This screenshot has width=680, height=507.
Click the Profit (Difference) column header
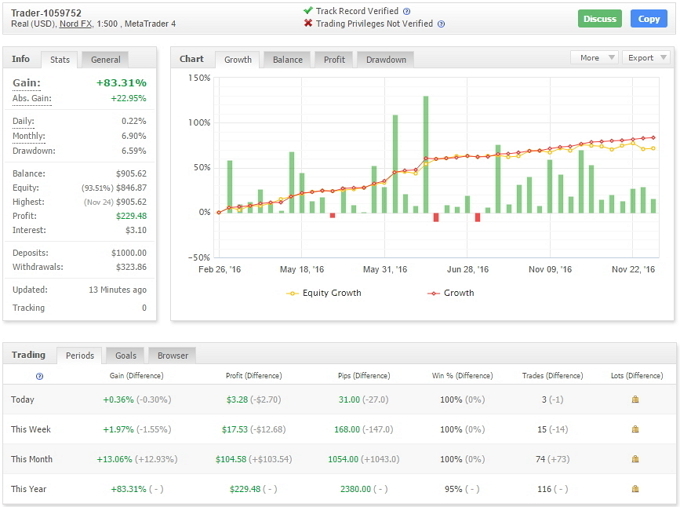click(254, 376)
